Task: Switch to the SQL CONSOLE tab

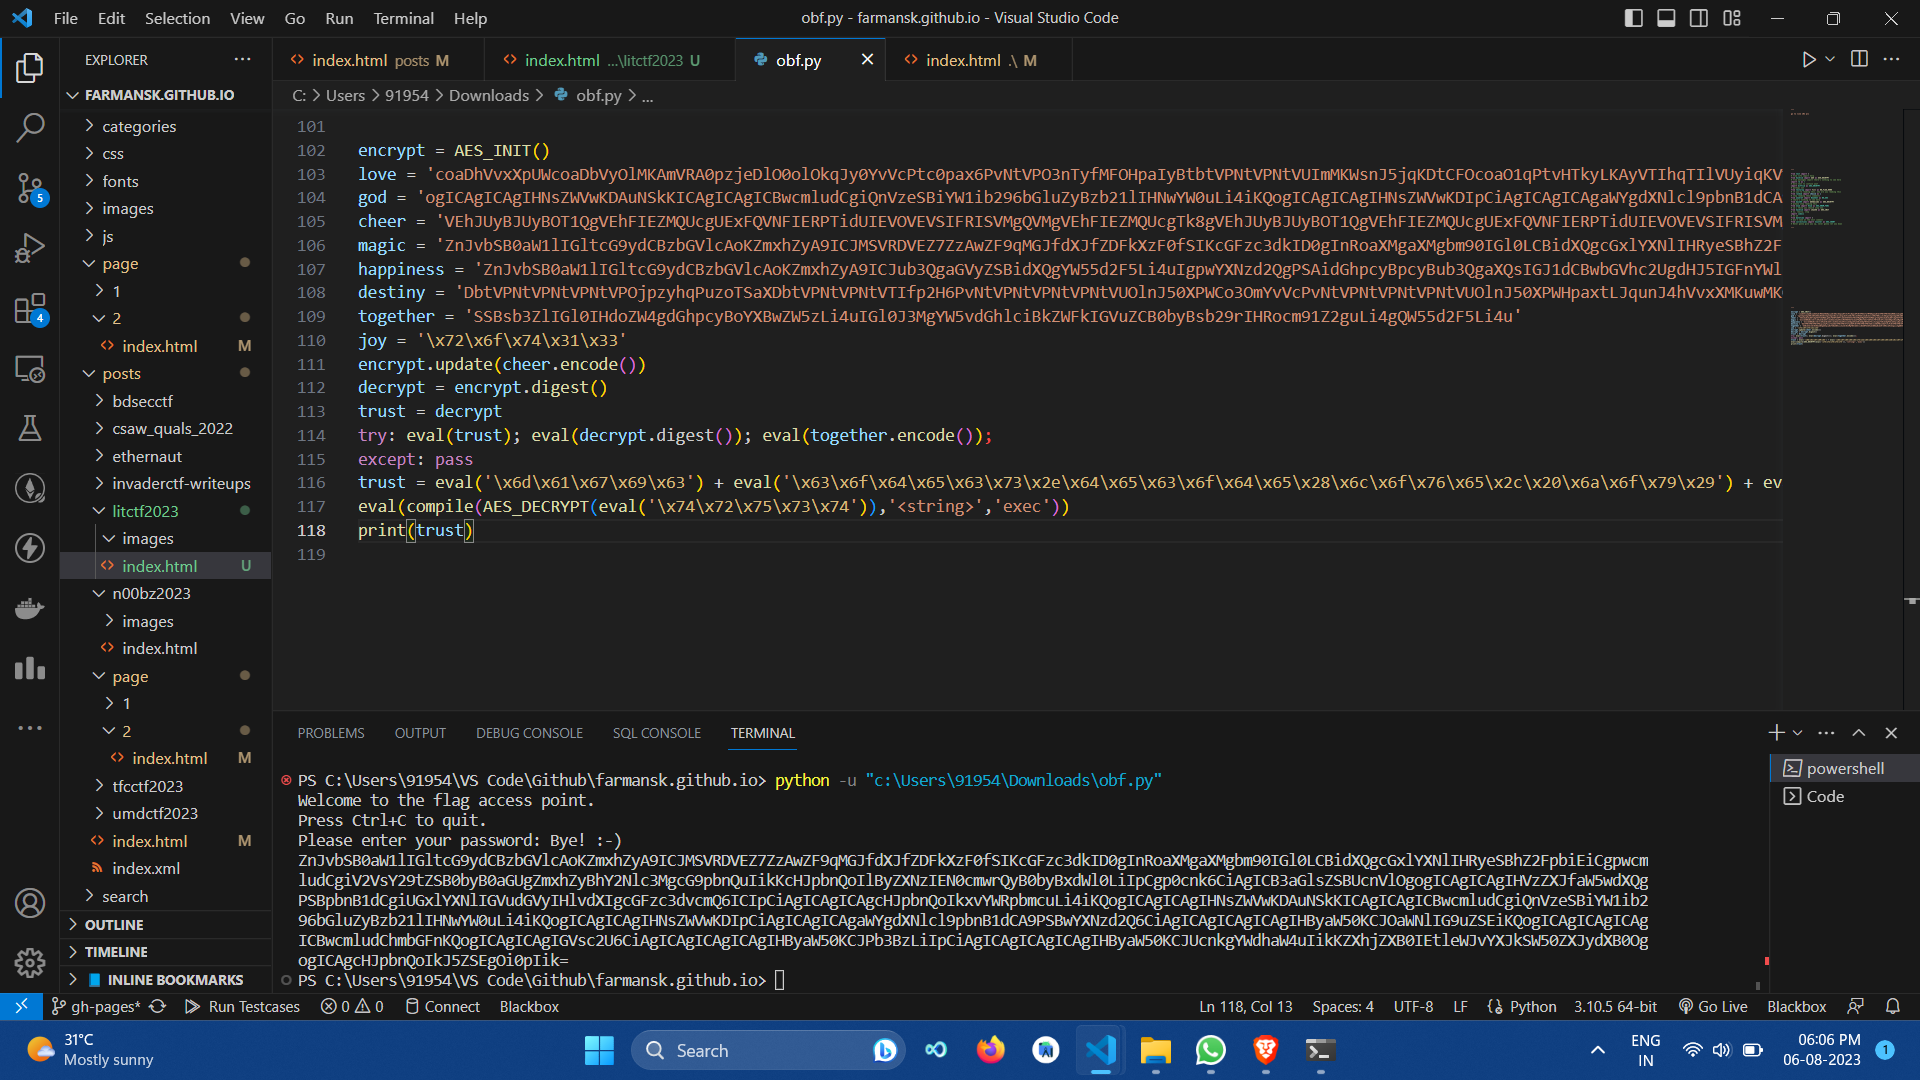Action: 657,733
